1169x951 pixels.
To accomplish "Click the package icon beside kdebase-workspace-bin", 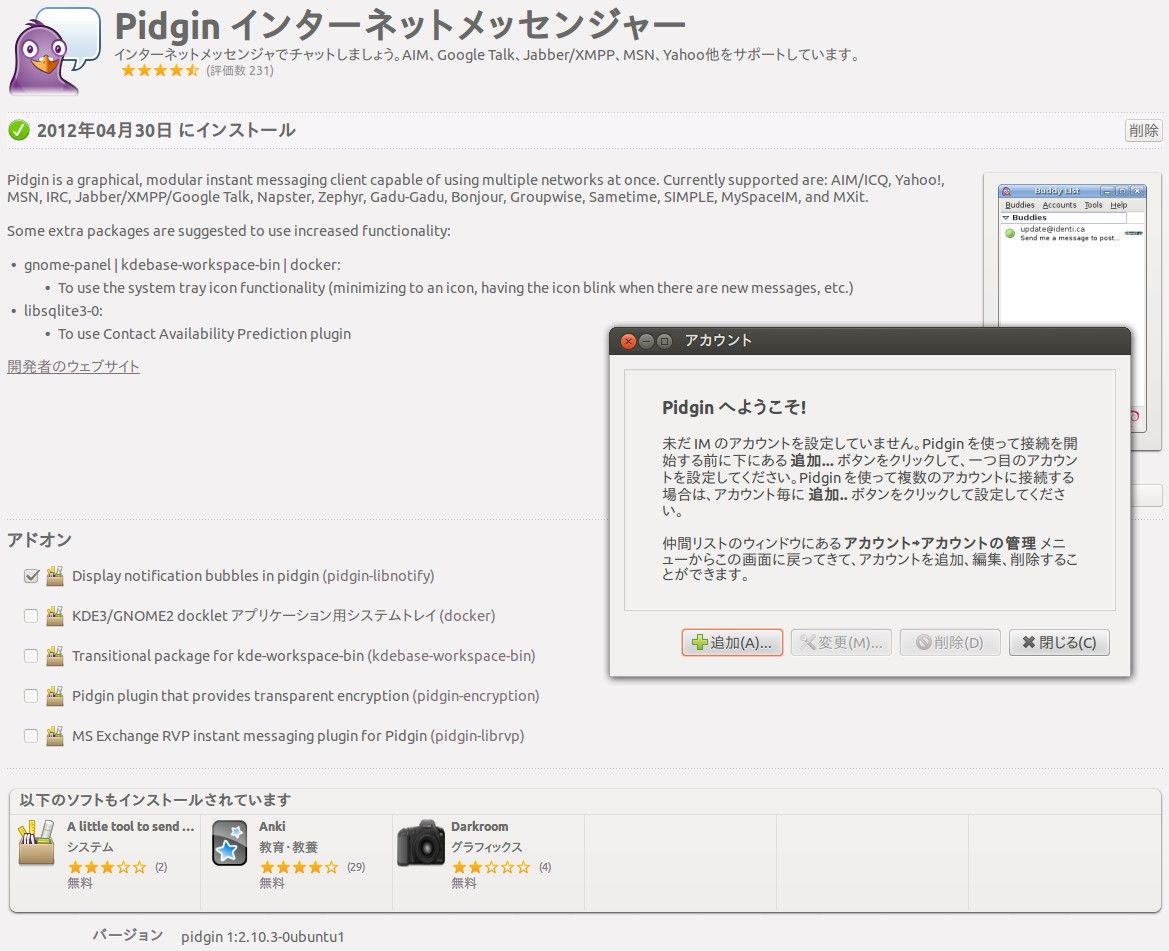I will point(54,656).
